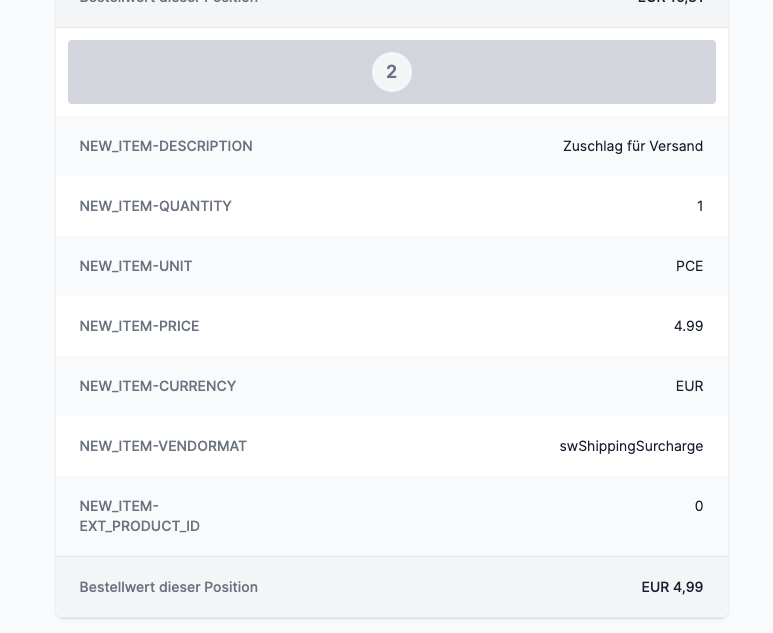Screen dimensions: 773x633
Task: Select the NEW_ITEM-QUANTITY label
Action: pyautogui.click(x=155, y=206)
